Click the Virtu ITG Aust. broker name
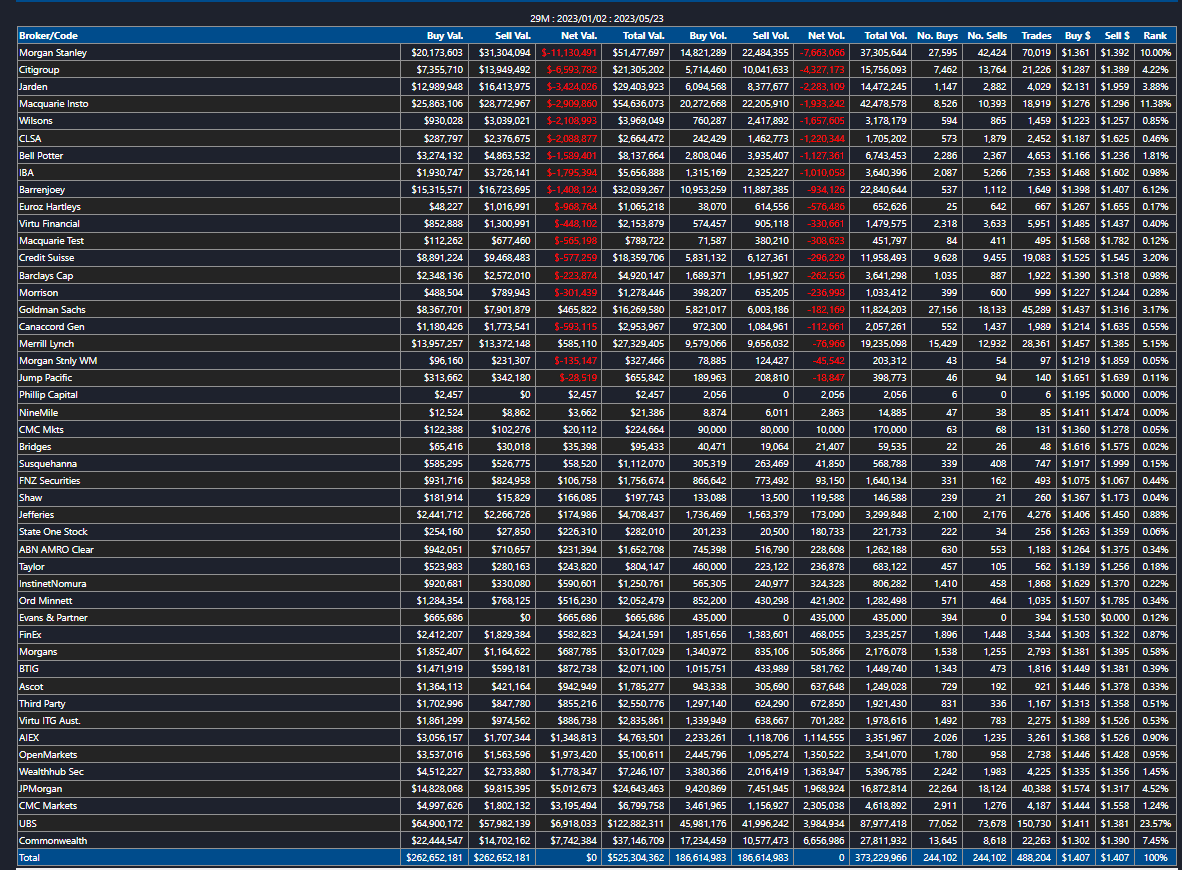 [50, 721]
